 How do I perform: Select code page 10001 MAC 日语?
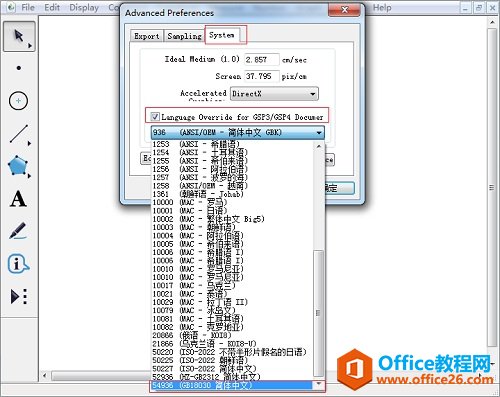point(232,211)
